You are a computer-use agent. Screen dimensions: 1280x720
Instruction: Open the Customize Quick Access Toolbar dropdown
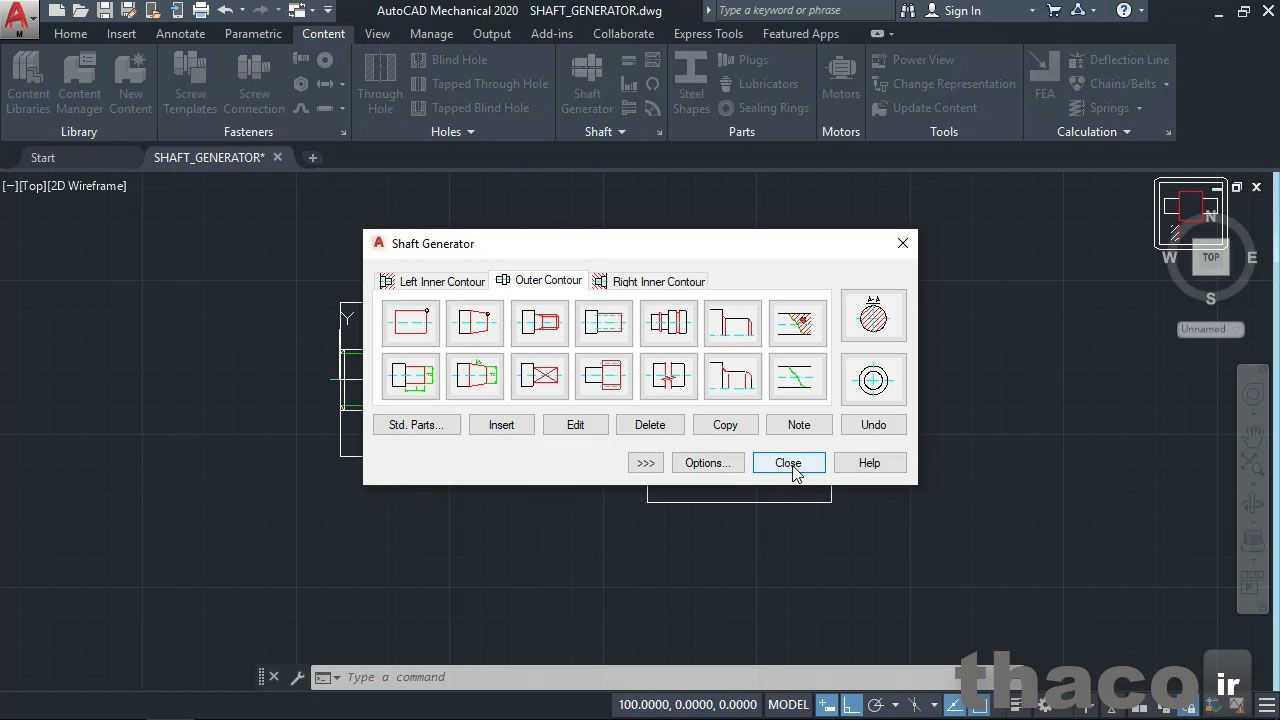328,11
